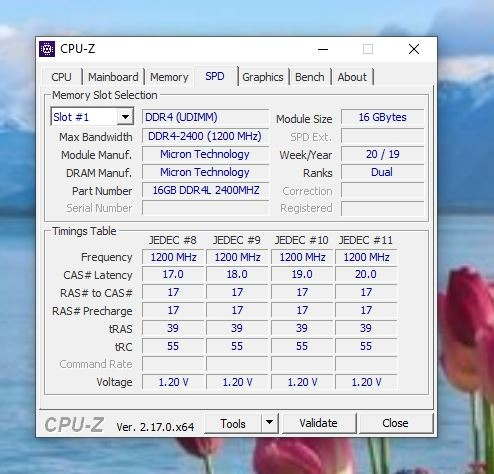Click JEDEC #8 RAS# to CAS# value 17

(173, 292)
